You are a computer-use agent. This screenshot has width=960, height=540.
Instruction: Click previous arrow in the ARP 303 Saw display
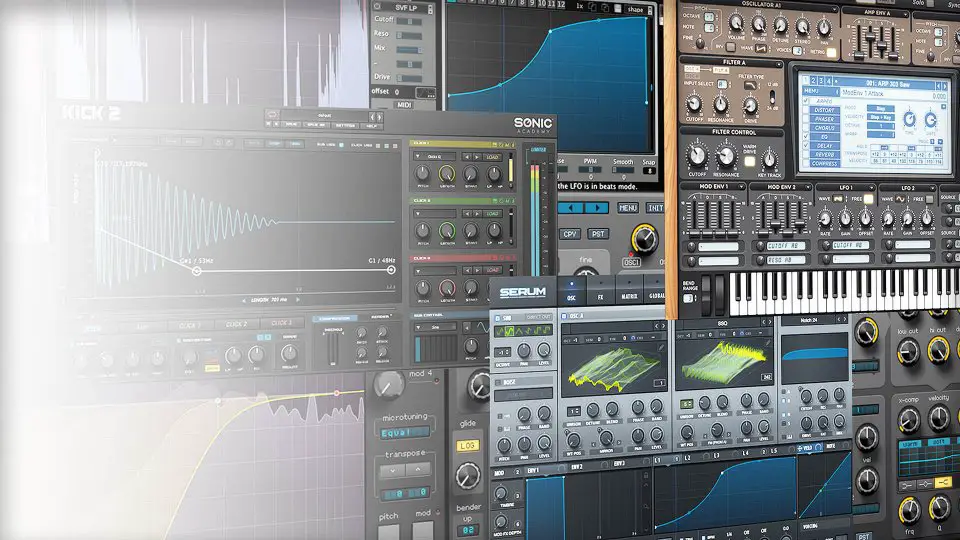point(938,85)
